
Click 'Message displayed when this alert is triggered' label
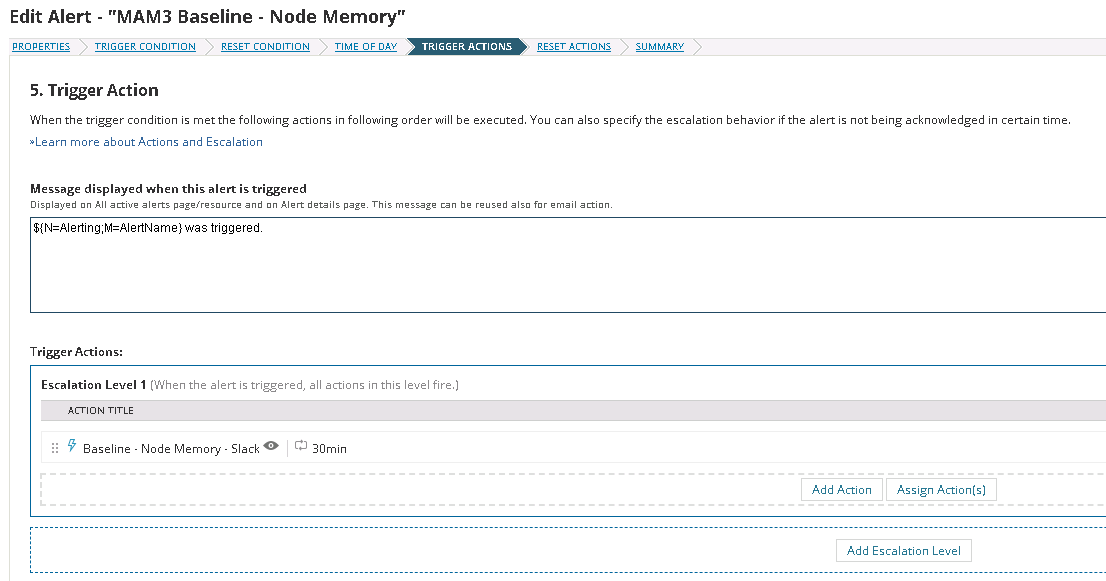(x=169, y=189)
